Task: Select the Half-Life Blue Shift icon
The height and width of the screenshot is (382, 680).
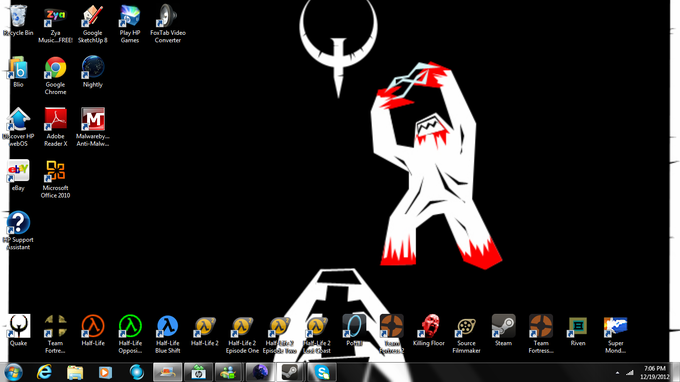Action: click(168, 334)
